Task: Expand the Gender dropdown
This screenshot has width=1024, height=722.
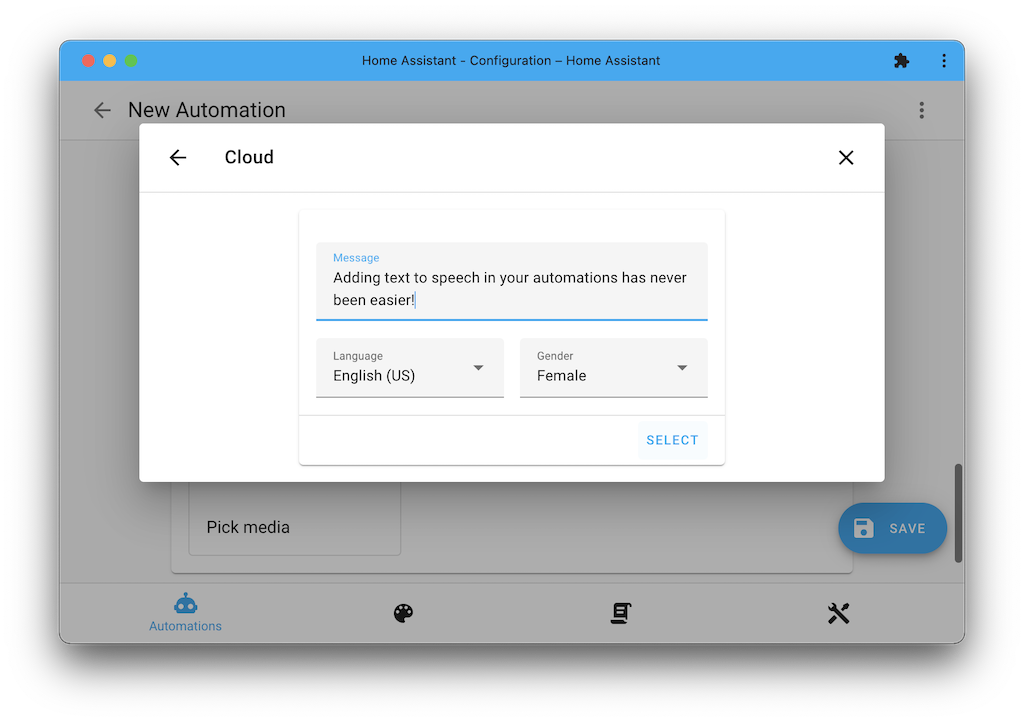Action: click(603, 368)
